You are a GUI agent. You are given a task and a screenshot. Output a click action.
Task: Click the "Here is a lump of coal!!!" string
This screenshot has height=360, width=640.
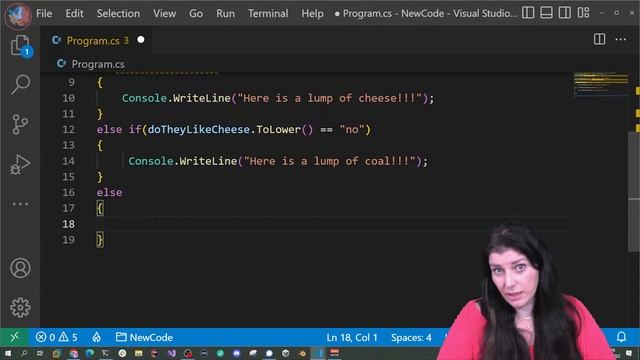pos(329,161)
